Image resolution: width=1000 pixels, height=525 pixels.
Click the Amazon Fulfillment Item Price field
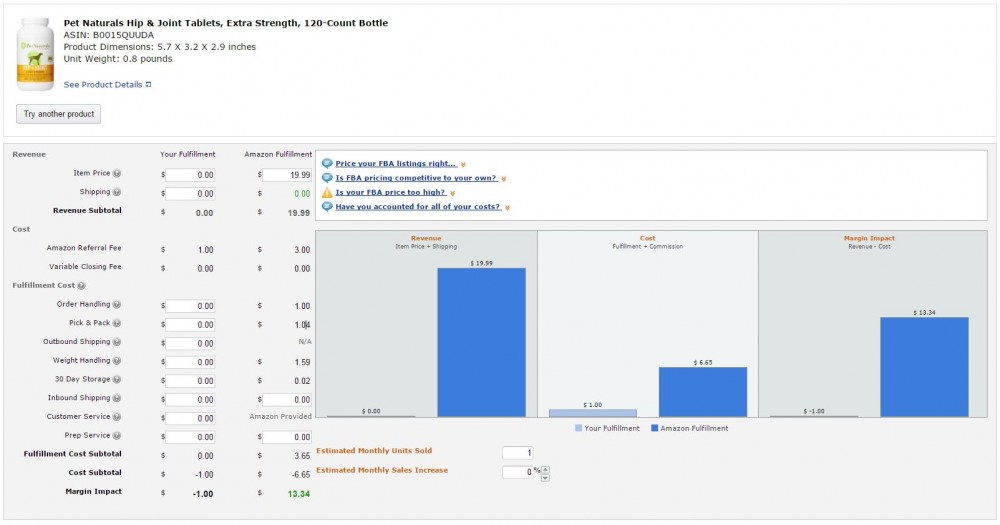coord(287,175)
